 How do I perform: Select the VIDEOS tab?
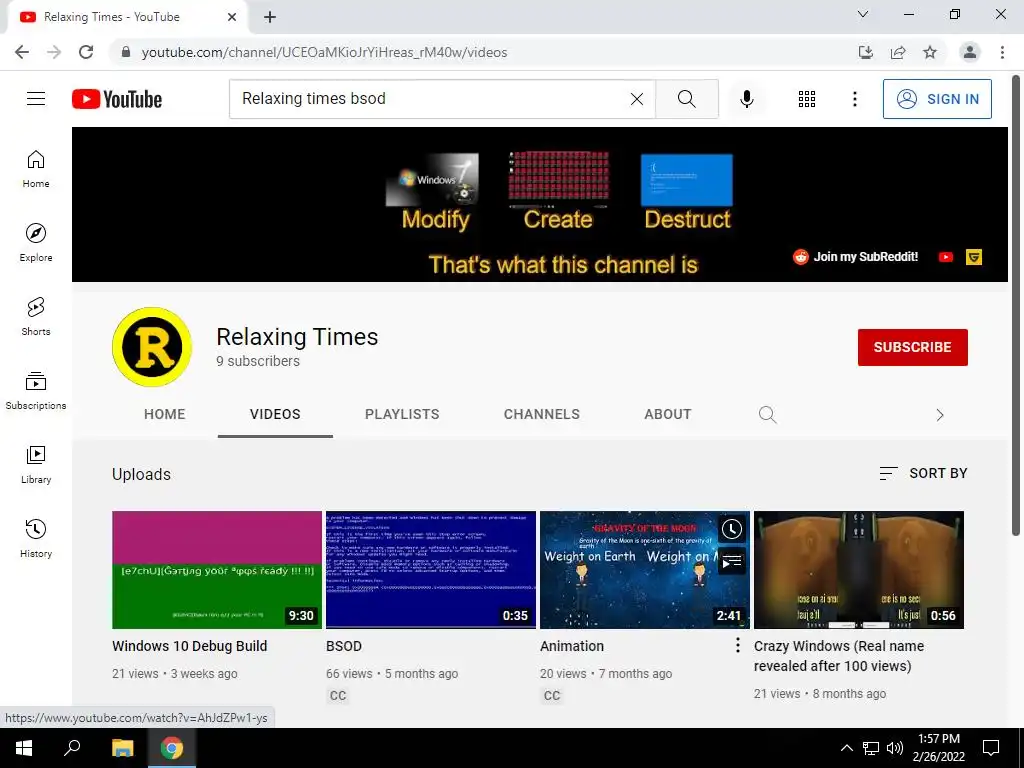(x=275, y=414)
